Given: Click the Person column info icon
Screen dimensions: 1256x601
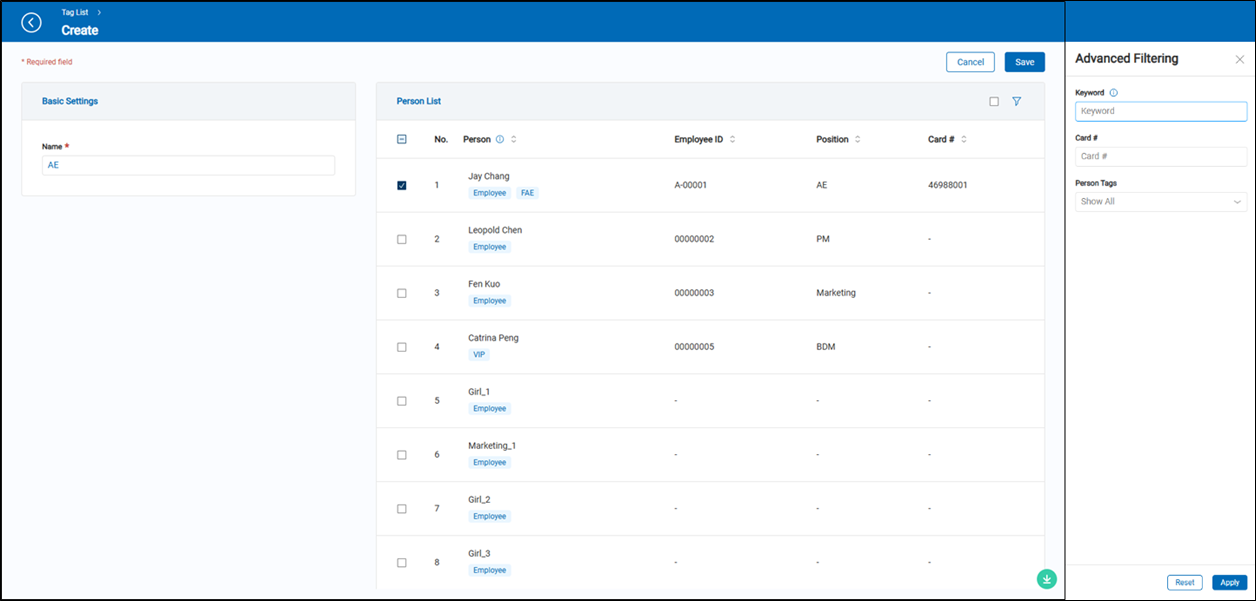Looking at the screenshot, I should [x=500, y=140].
